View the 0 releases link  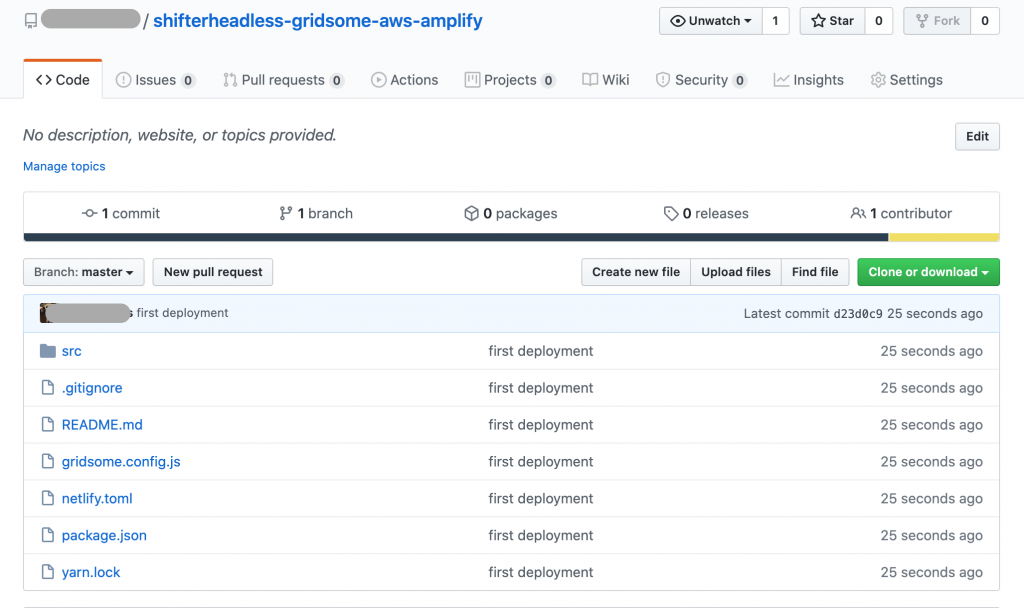tap(706, 214)
